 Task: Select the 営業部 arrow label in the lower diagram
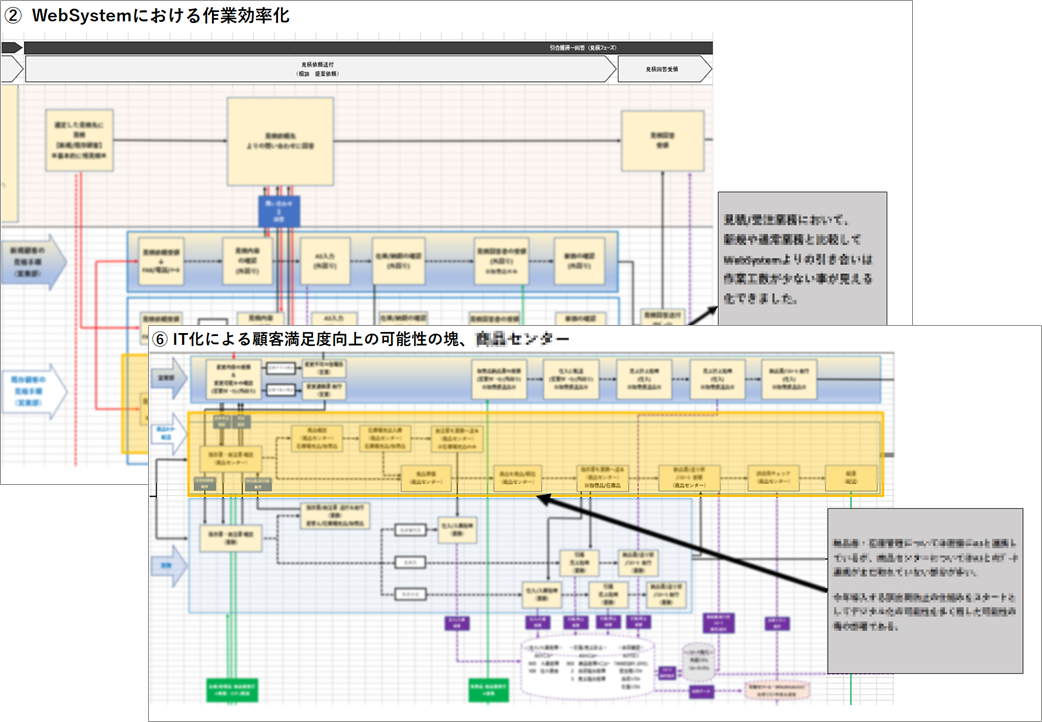(169, 380)
